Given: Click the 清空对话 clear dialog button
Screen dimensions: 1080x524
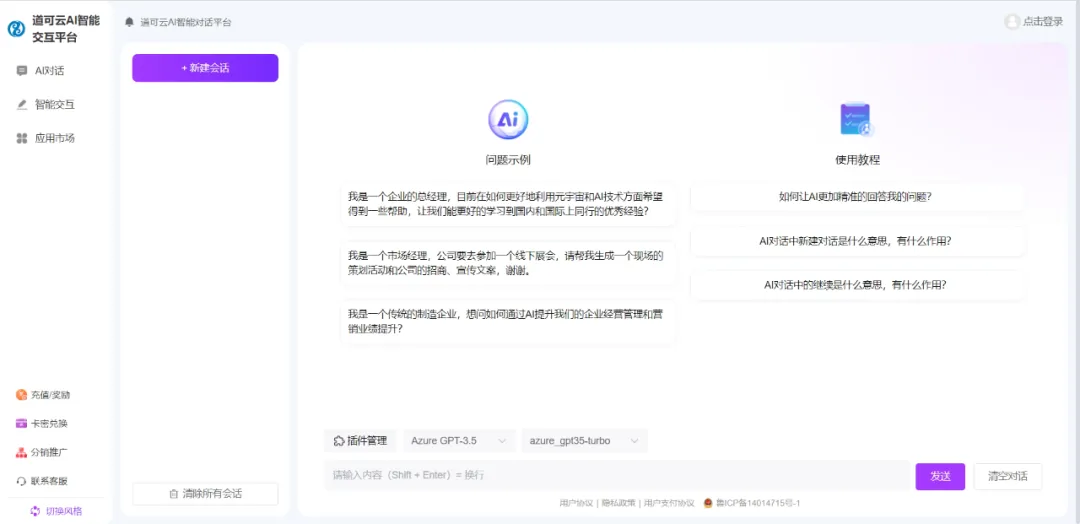Looking at the screenshot, I should click(1007, 476).
